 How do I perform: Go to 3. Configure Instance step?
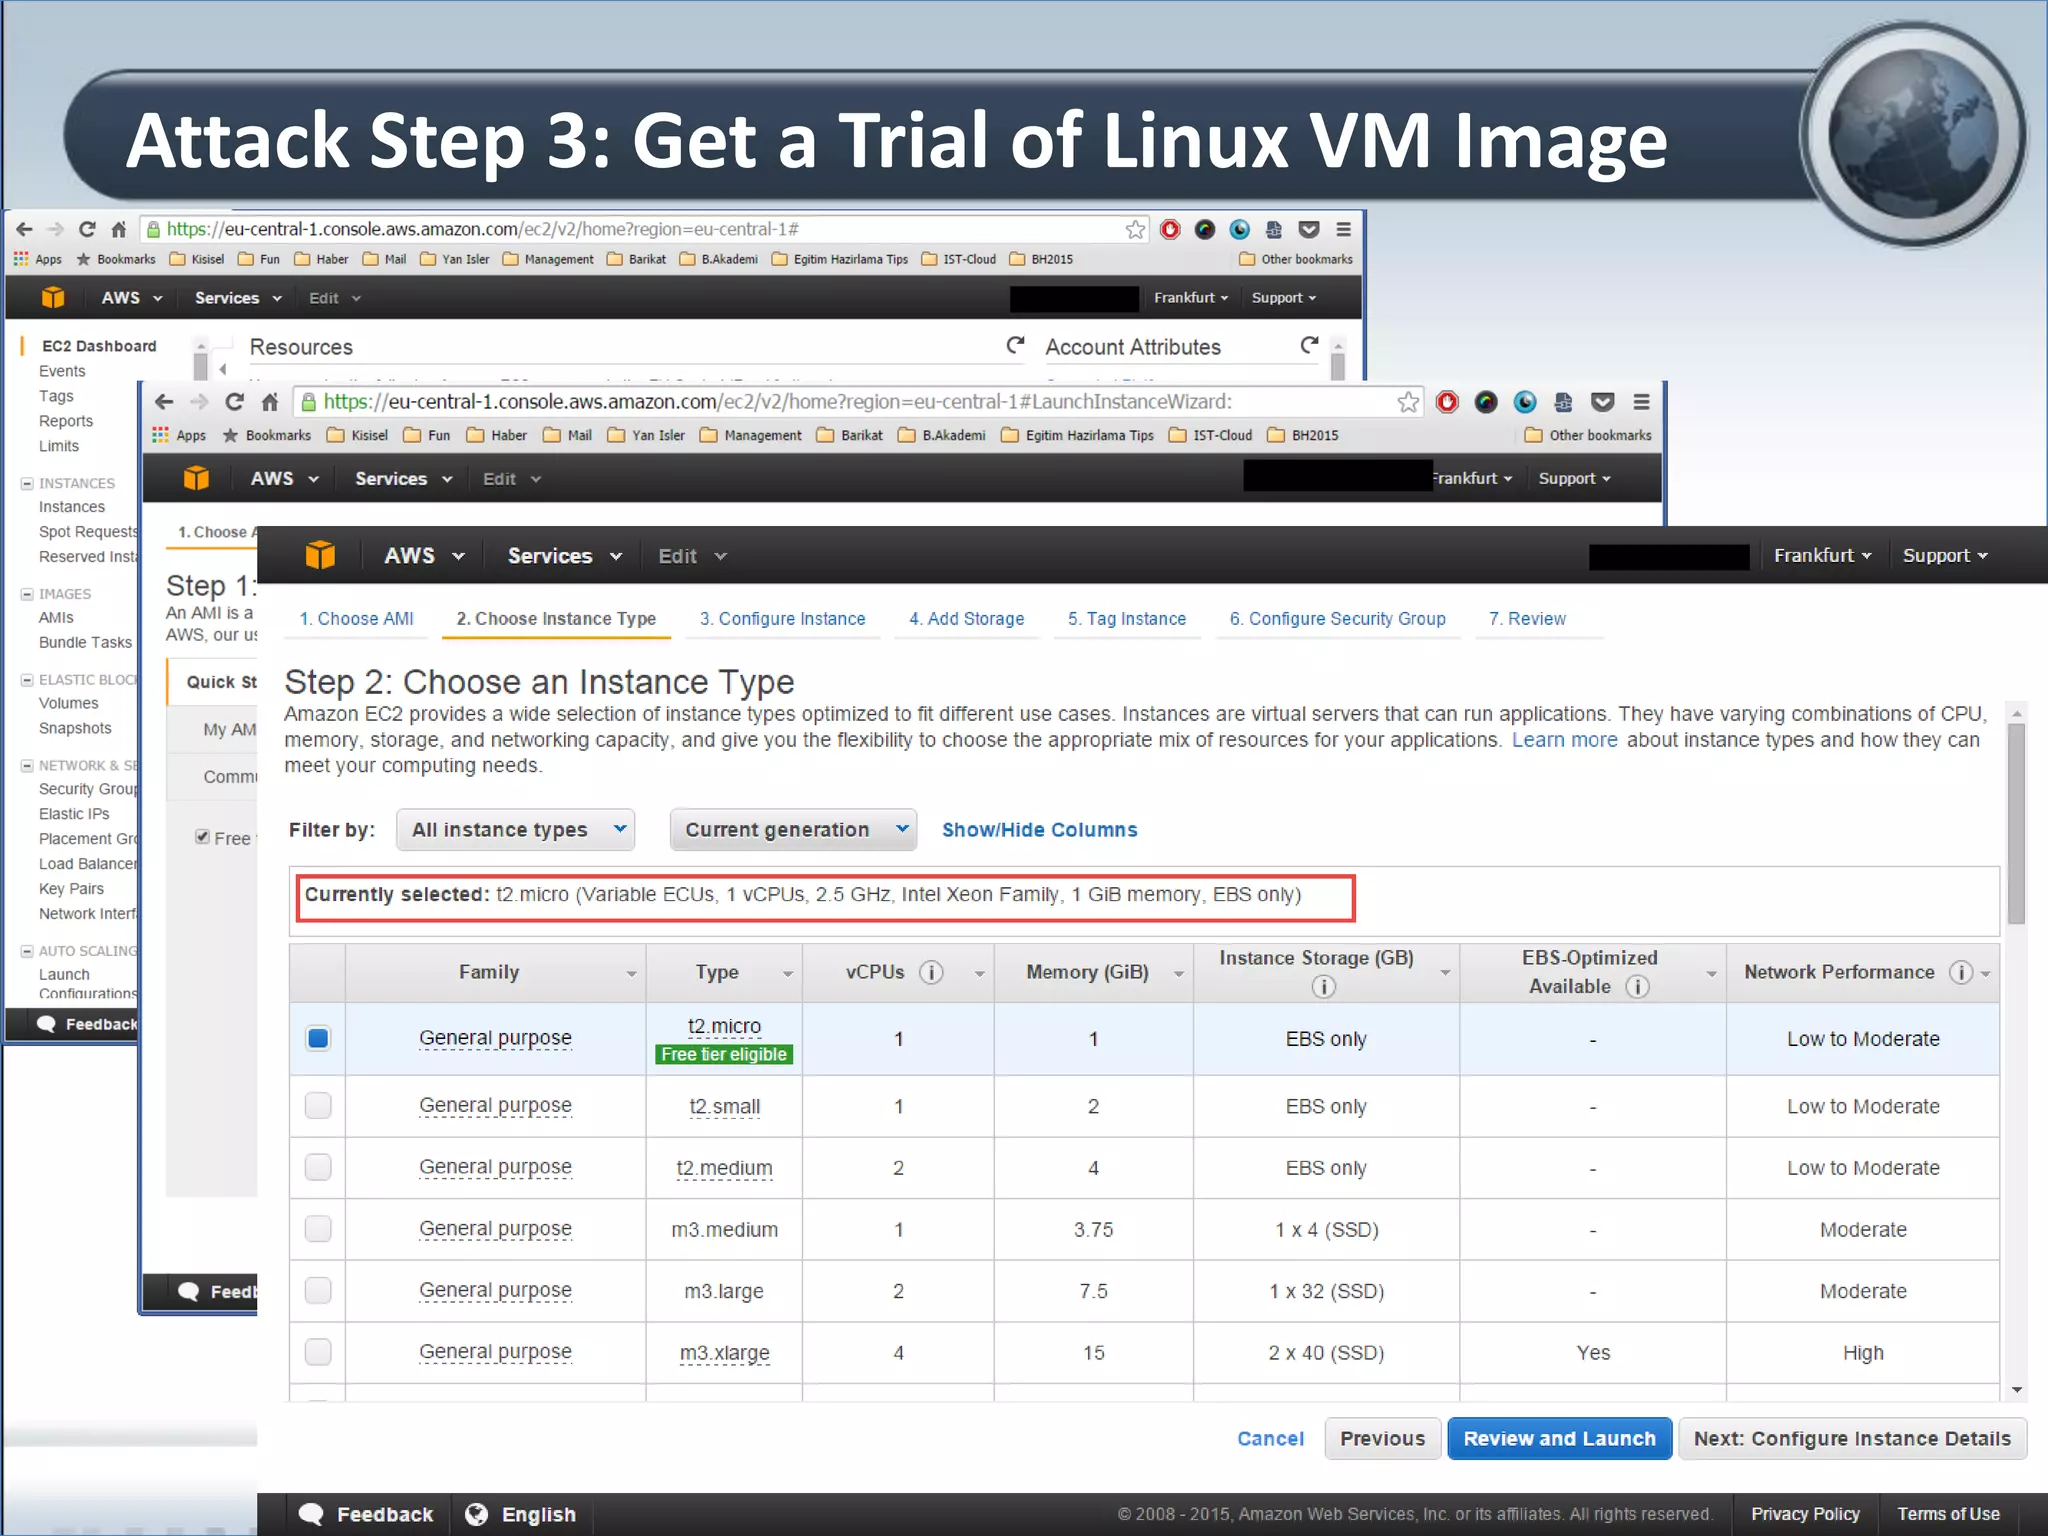[x=782, y=619]
